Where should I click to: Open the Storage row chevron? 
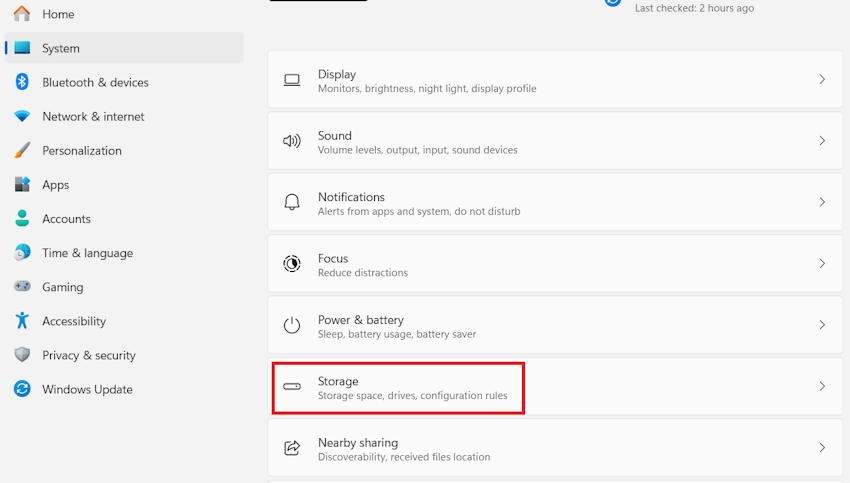click(822, 386)
